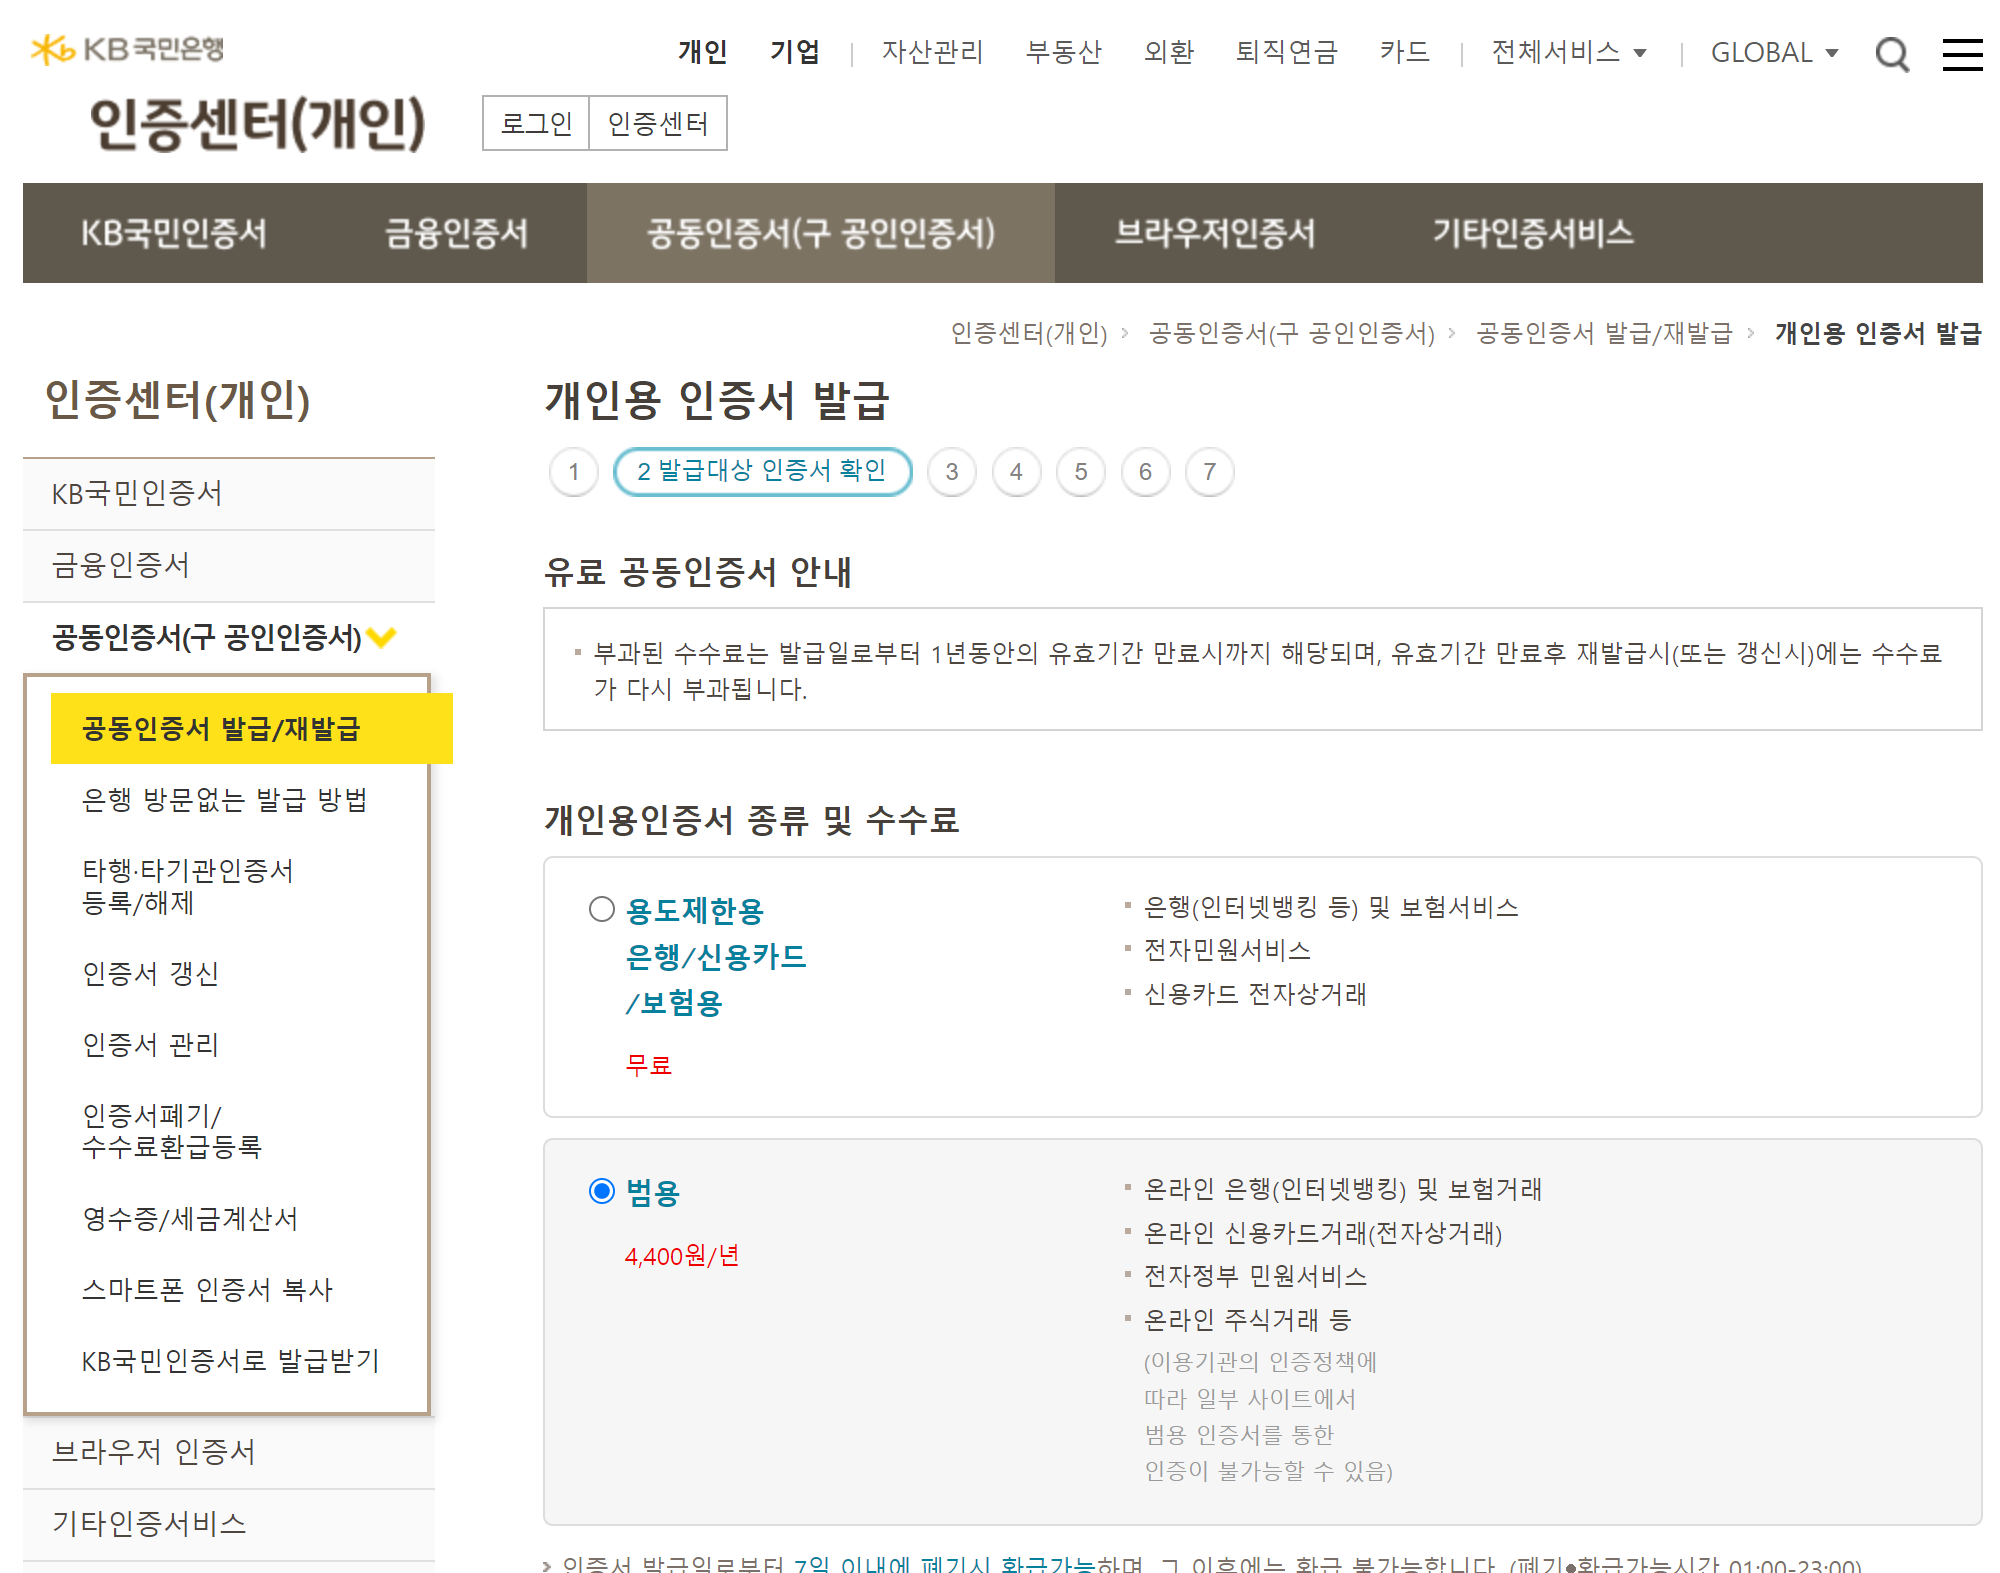Open 자산관리 in the top menu
Viewport: 2000px width, 1573px height.
[932, 52]
